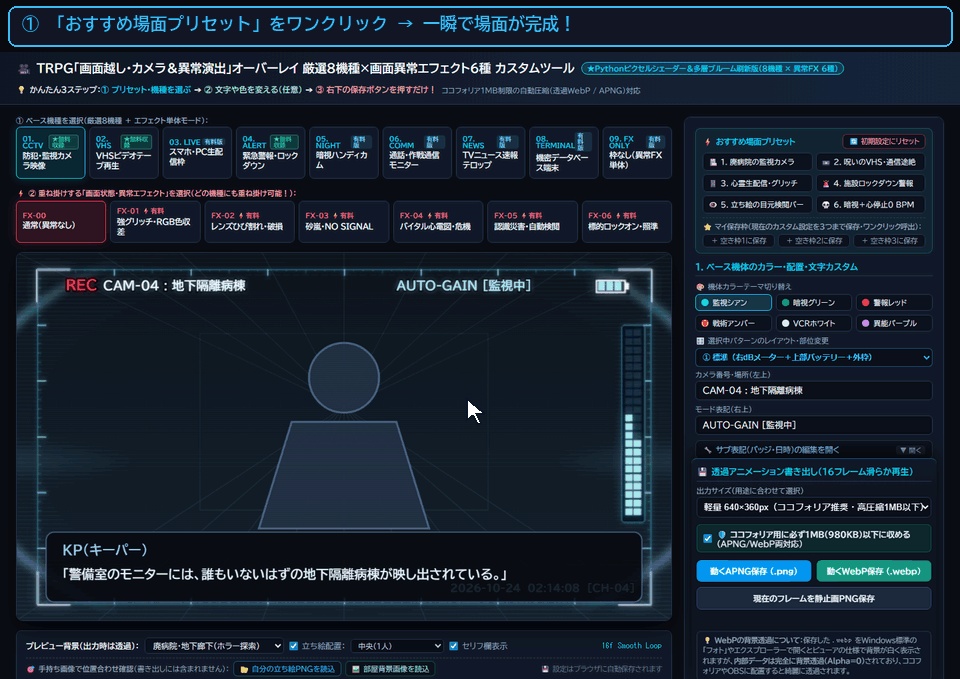960x679 pixels.
Task: Load room background image
Action: [x=391, y=669]
